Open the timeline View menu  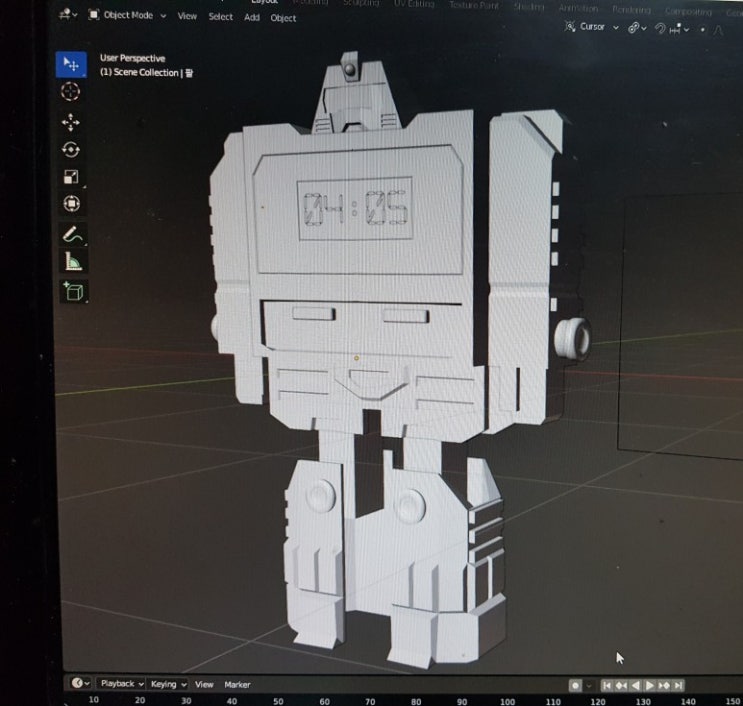[x=204, y=684]
